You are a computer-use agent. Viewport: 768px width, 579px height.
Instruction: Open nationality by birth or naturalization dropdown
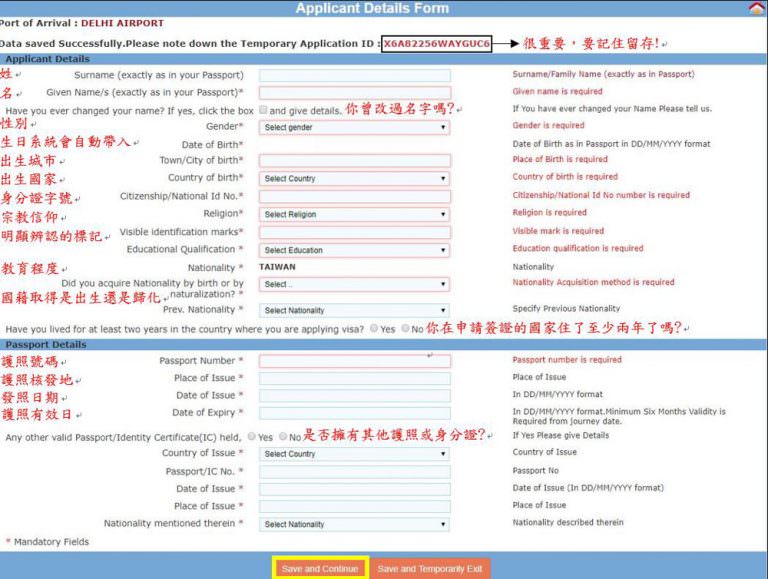354,284
